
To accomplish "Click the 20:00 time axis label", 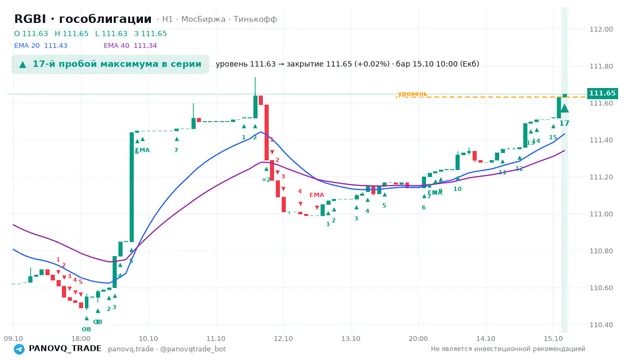I will (x=418, y=338).
